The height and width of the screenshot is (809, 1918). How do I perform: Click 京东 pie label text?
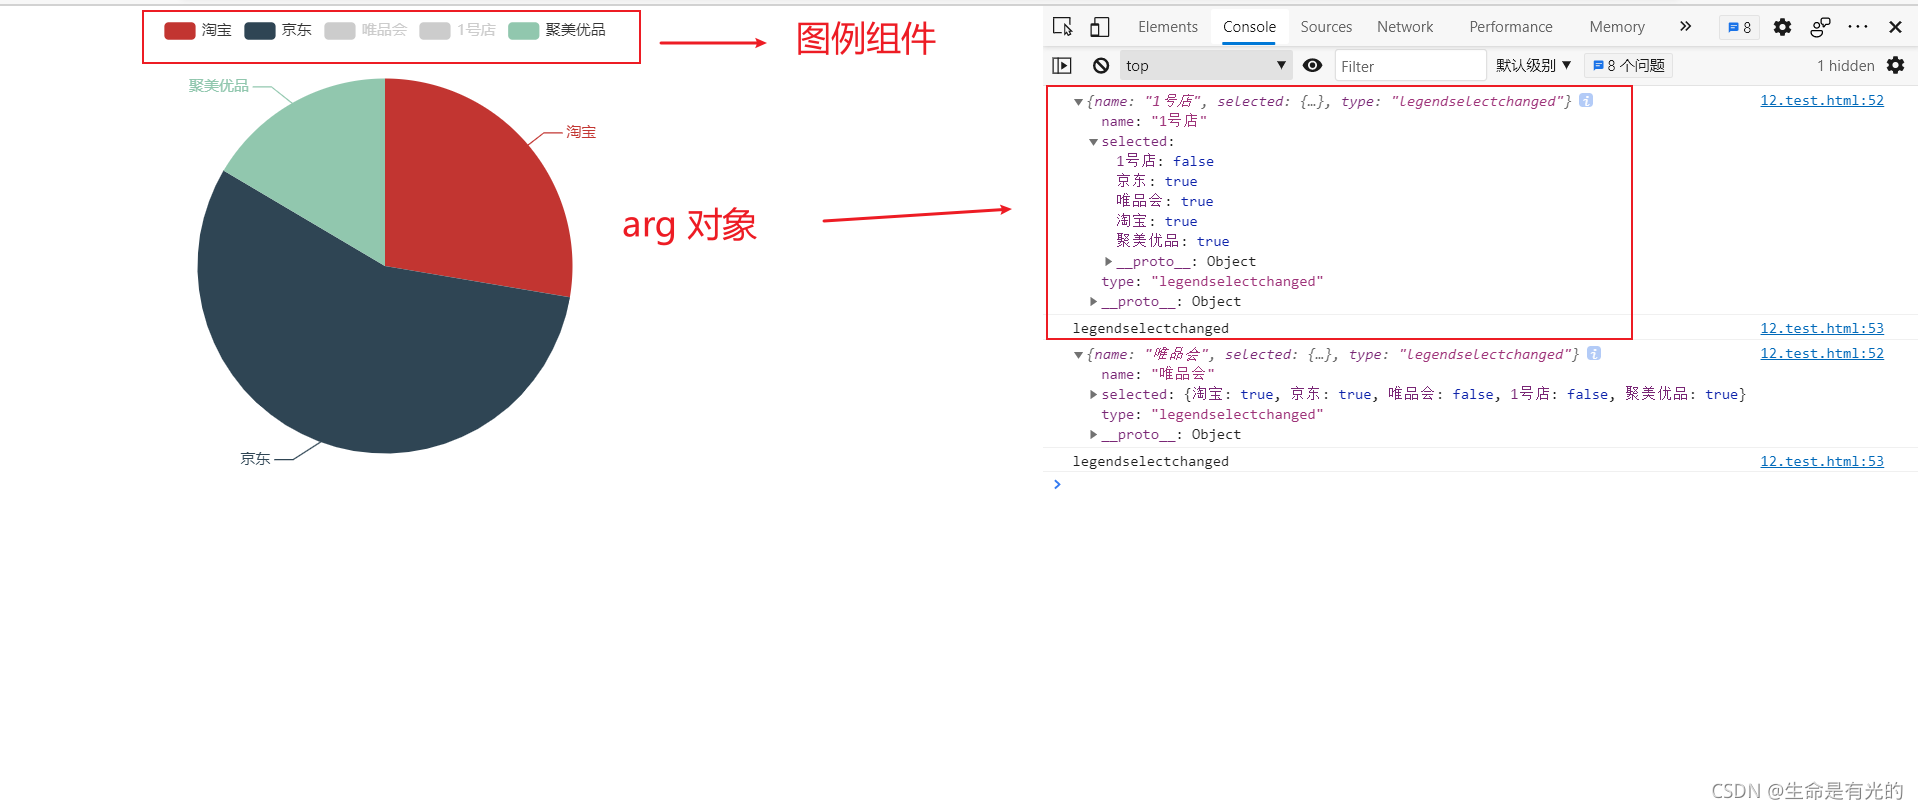point(255,459)
